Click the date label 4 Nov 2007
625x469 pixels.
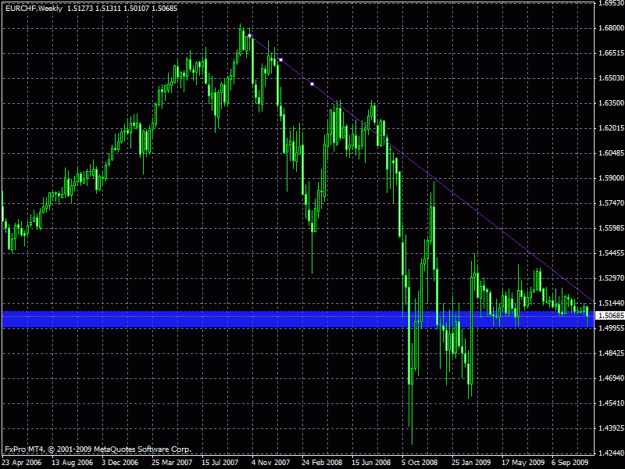pyautogui.click(x=271, y=462)
